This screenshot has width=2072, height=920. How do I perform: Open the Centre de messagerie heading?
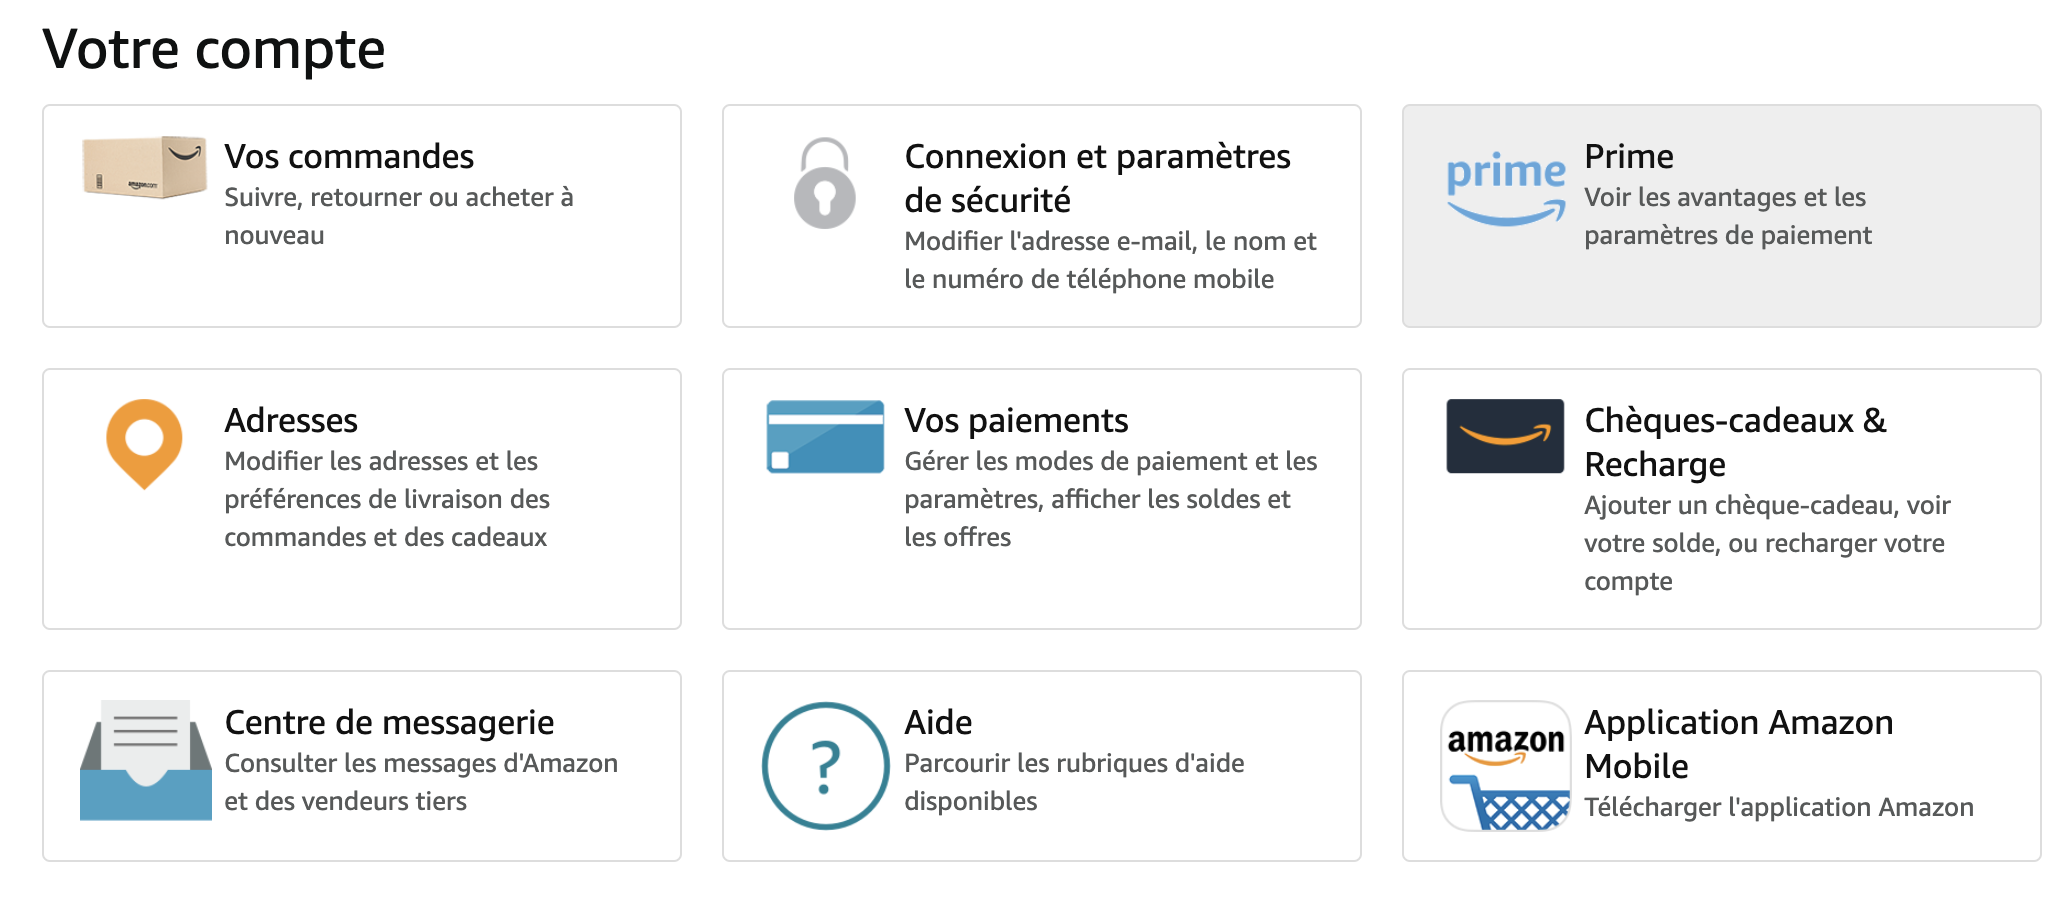pyautogui.click(x=389, y=722)
